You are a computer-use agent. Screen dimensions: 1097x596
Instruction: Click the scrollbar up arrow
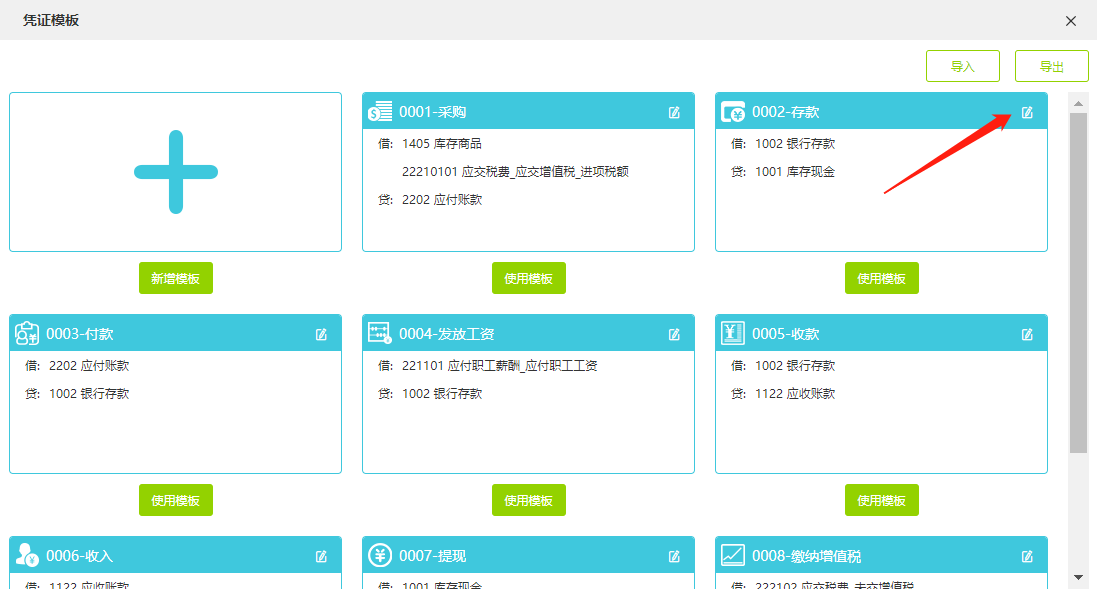click(x=1078, y=102)
